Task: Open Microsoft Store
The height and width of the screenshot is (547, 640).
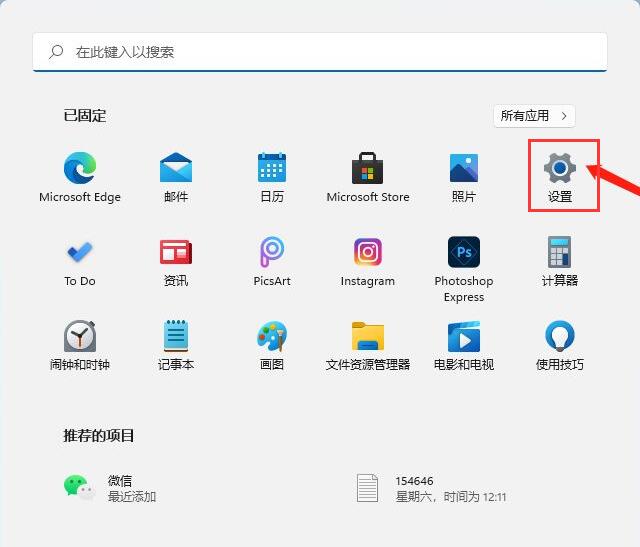Action: click(x=368, y=177)
